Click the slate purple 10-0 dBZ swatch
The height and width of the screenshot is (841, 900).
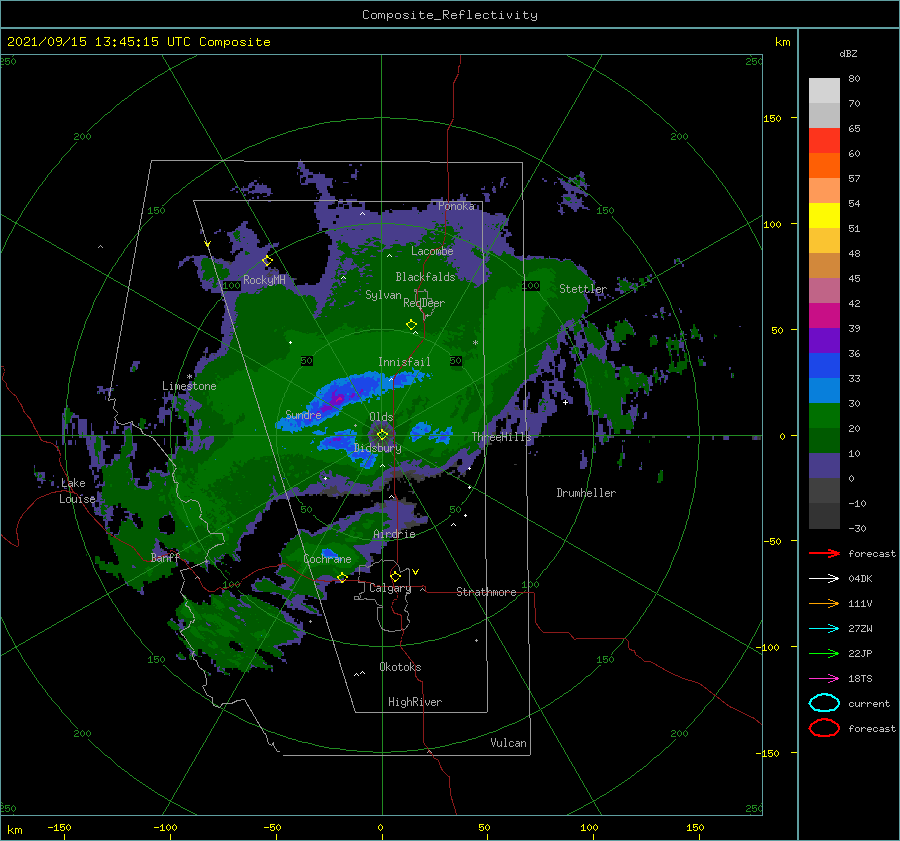[824, 466]
